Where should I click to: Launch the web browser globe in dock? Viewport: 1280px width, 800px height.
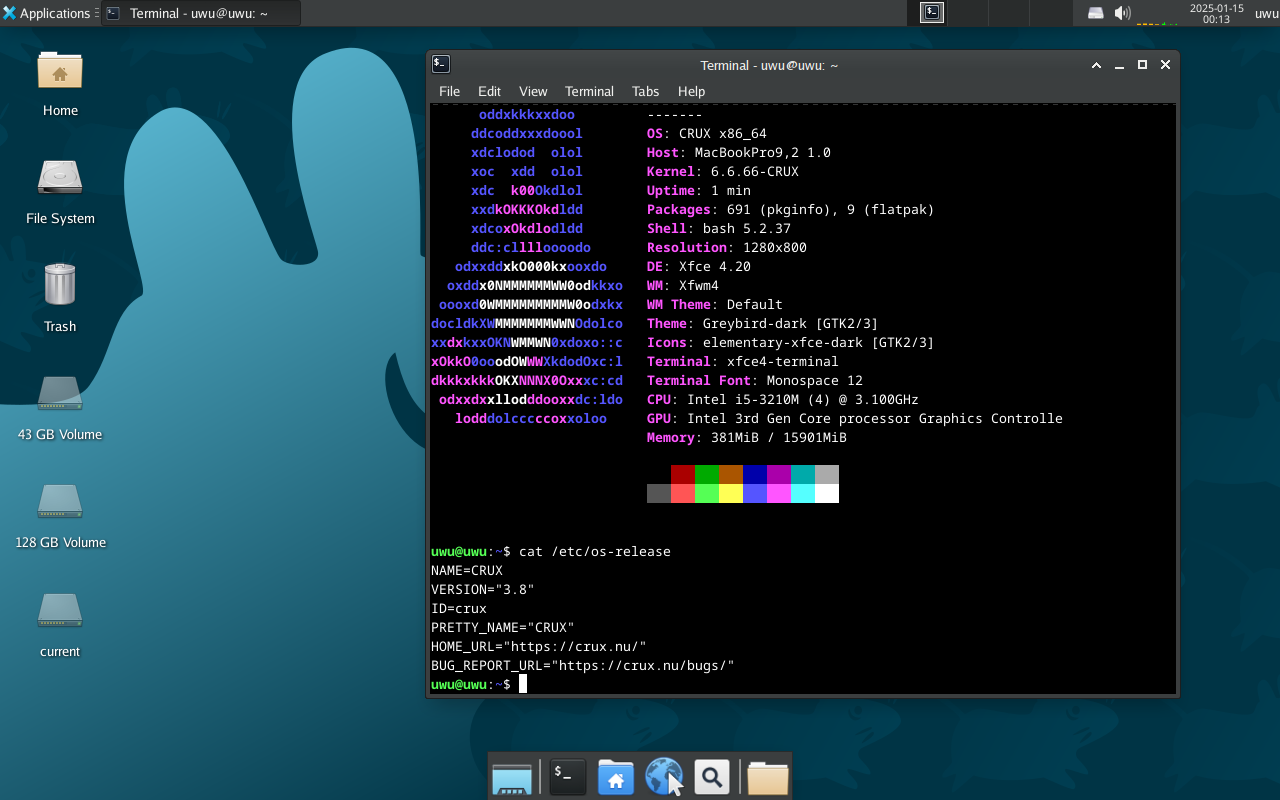pos(663,776)
